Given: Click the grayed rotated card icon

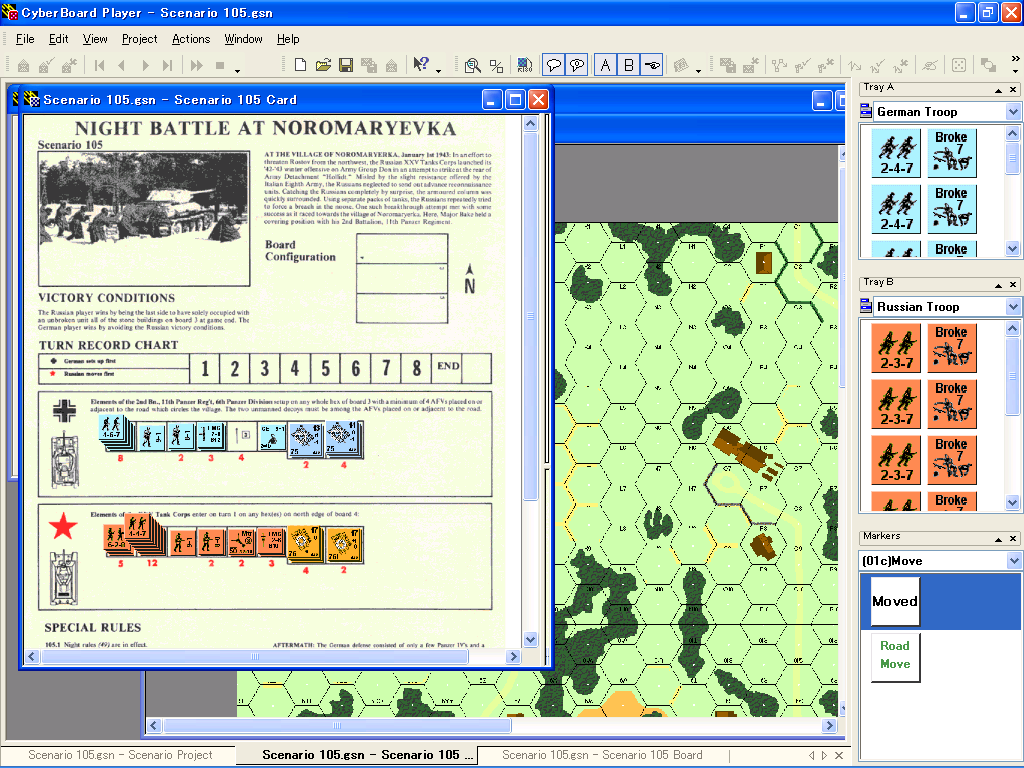Looking at the screenshot, I should (681, 65).
